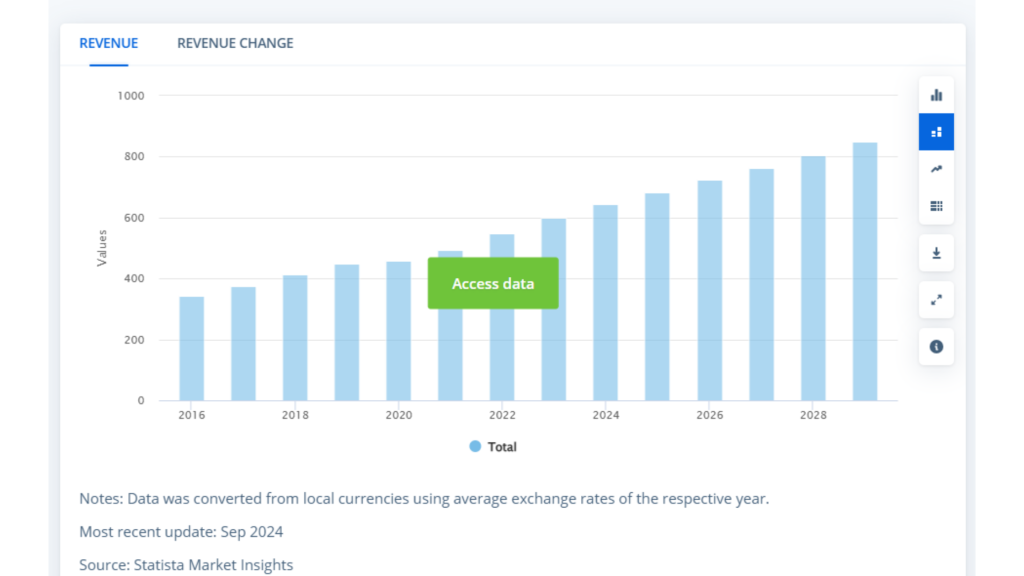
Task: Select the bar chart view icon
Action: pos(936,95)
